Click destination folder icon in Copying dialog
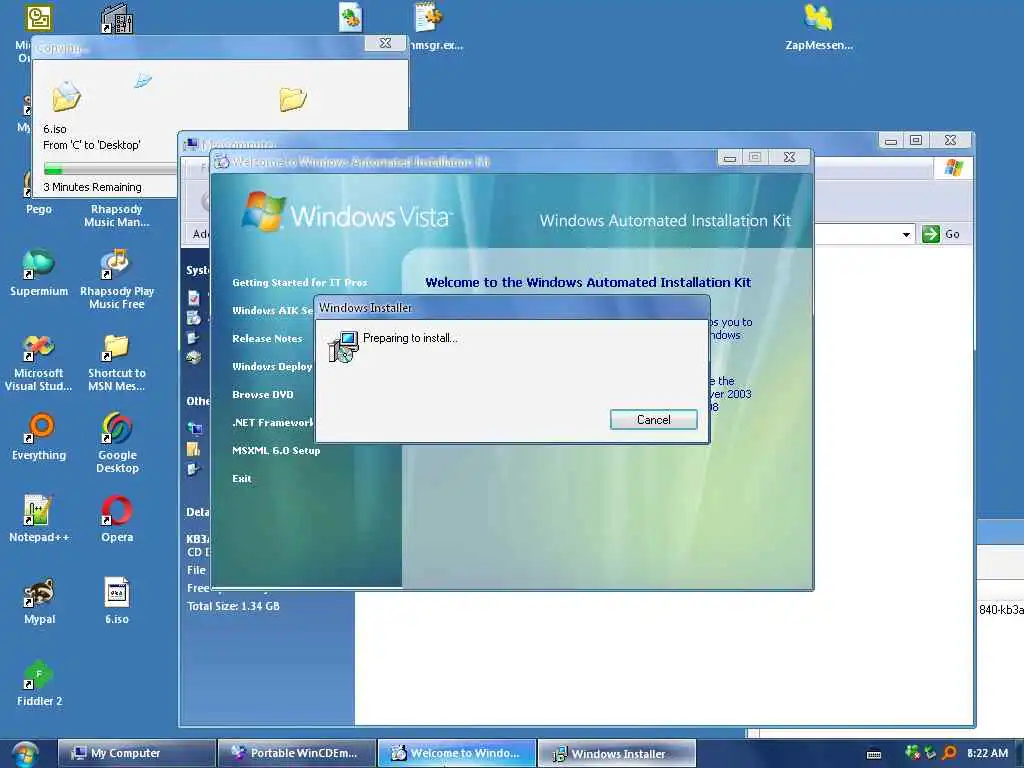The width and height of the screenshot is (1024, 768). [293, 99]
